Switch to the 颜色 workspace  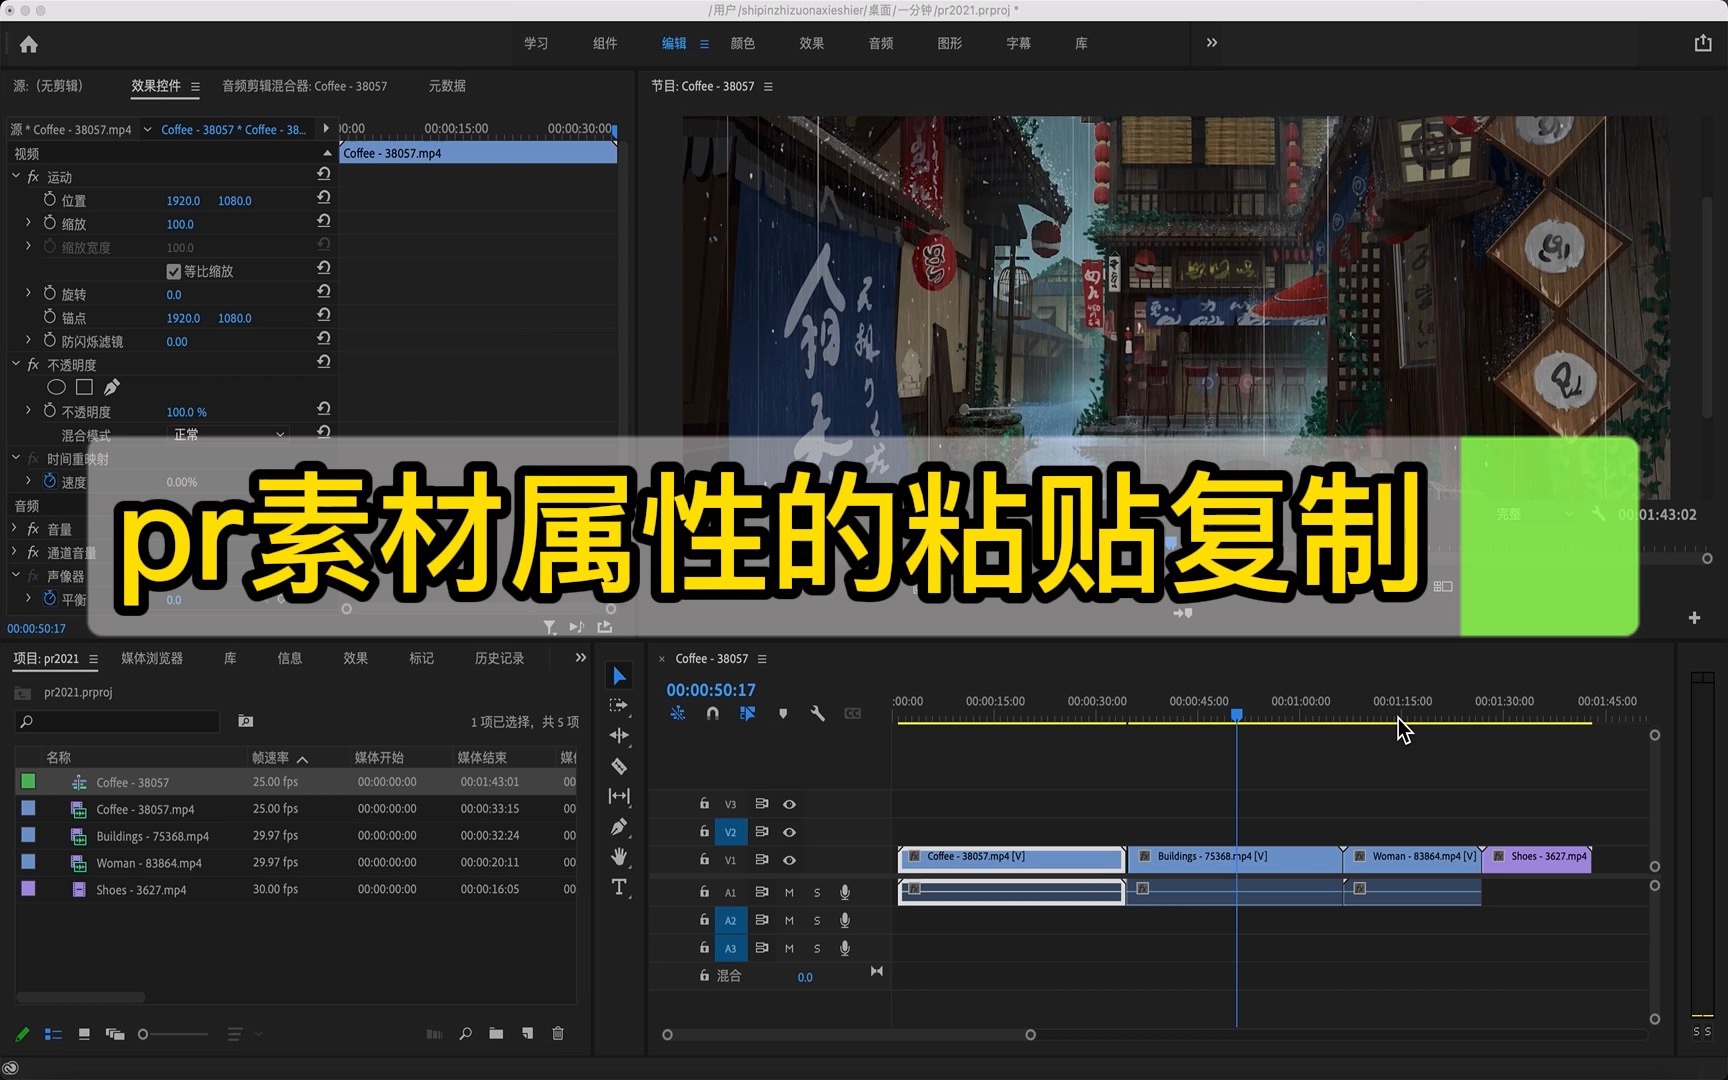742,43
